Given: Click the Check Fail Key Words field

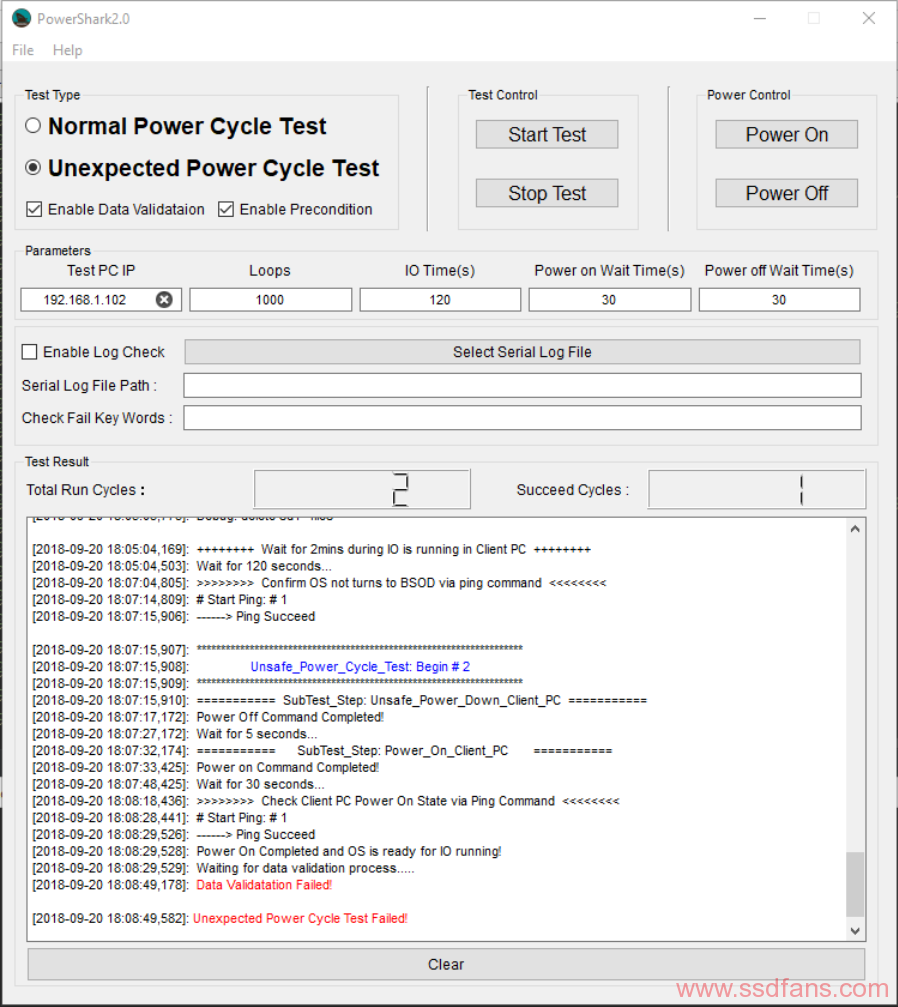Looking at the screenshot, I should click(522, 417).
